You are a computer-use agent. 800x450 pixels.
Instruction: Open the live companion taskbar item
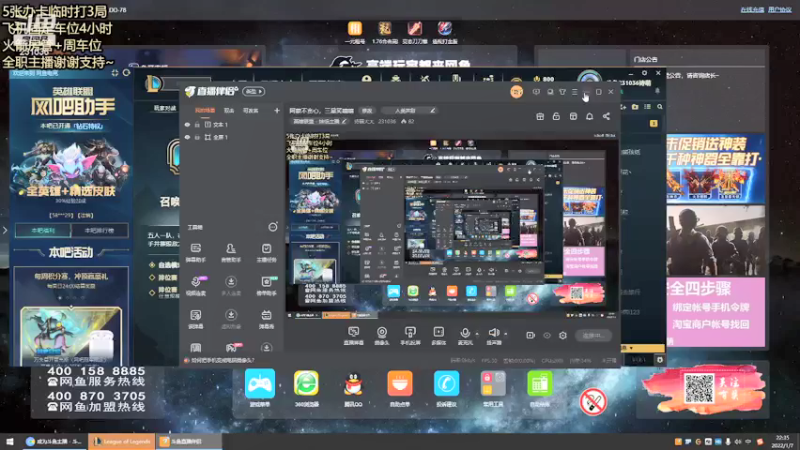tap(188, 441)
